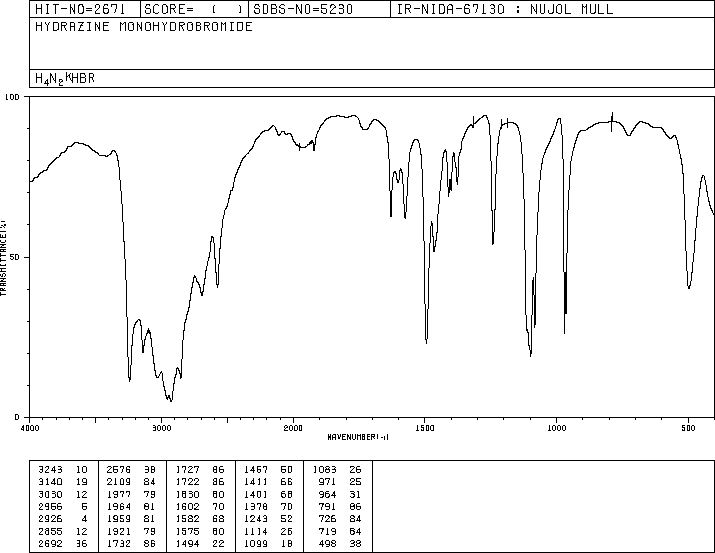
Task: Select the HYDRAZINE MONOHYDROBROMIDE compound name
Action: 144,26
